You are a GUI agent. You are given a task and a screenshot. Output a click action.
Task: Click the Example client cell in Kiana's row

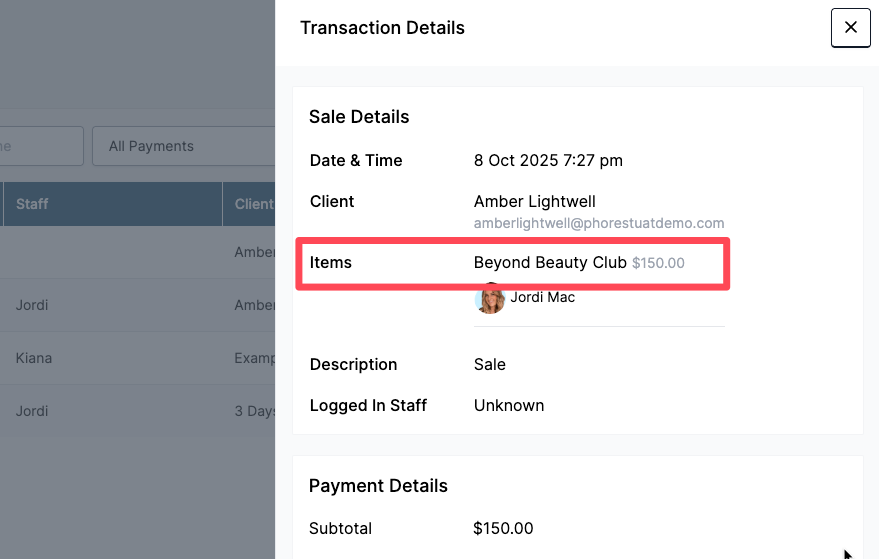coord(254,358)
